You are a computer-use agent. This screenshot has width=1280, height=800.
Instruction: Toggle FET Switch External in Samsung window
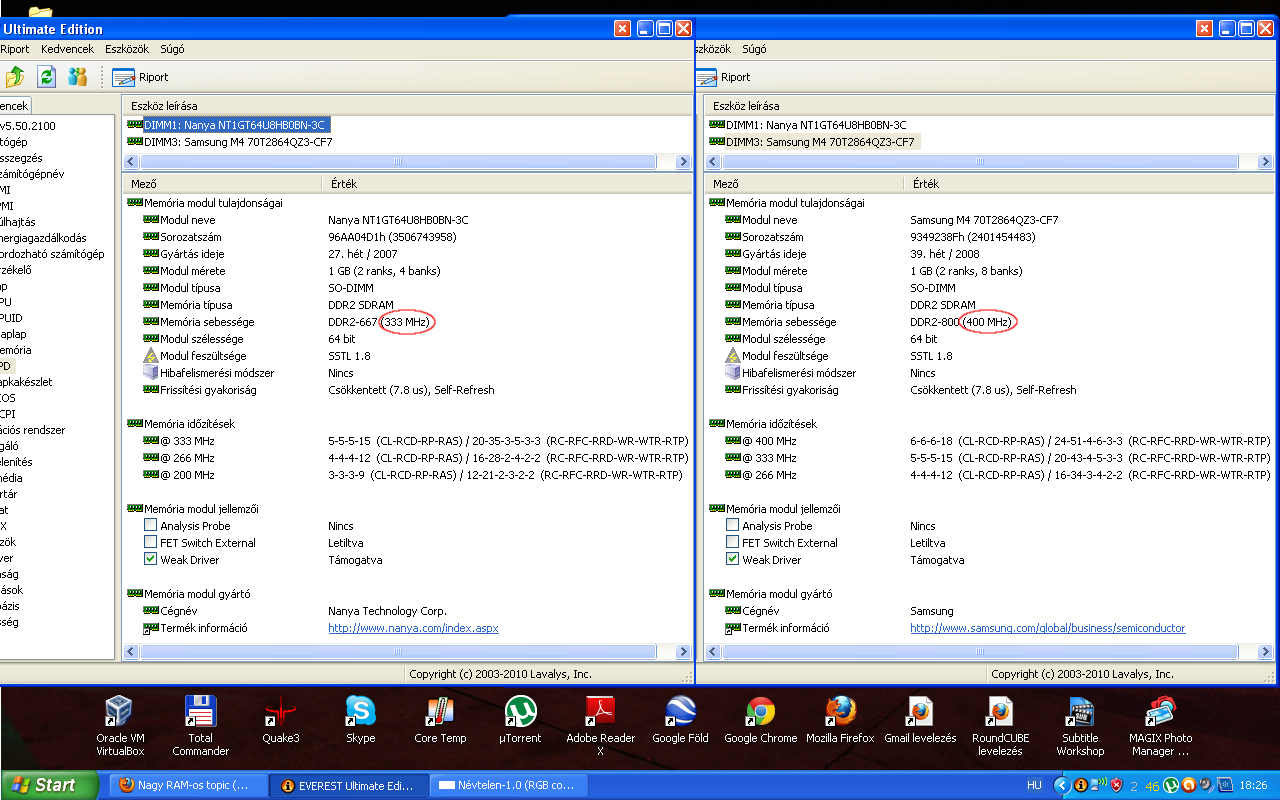[732, 542]
